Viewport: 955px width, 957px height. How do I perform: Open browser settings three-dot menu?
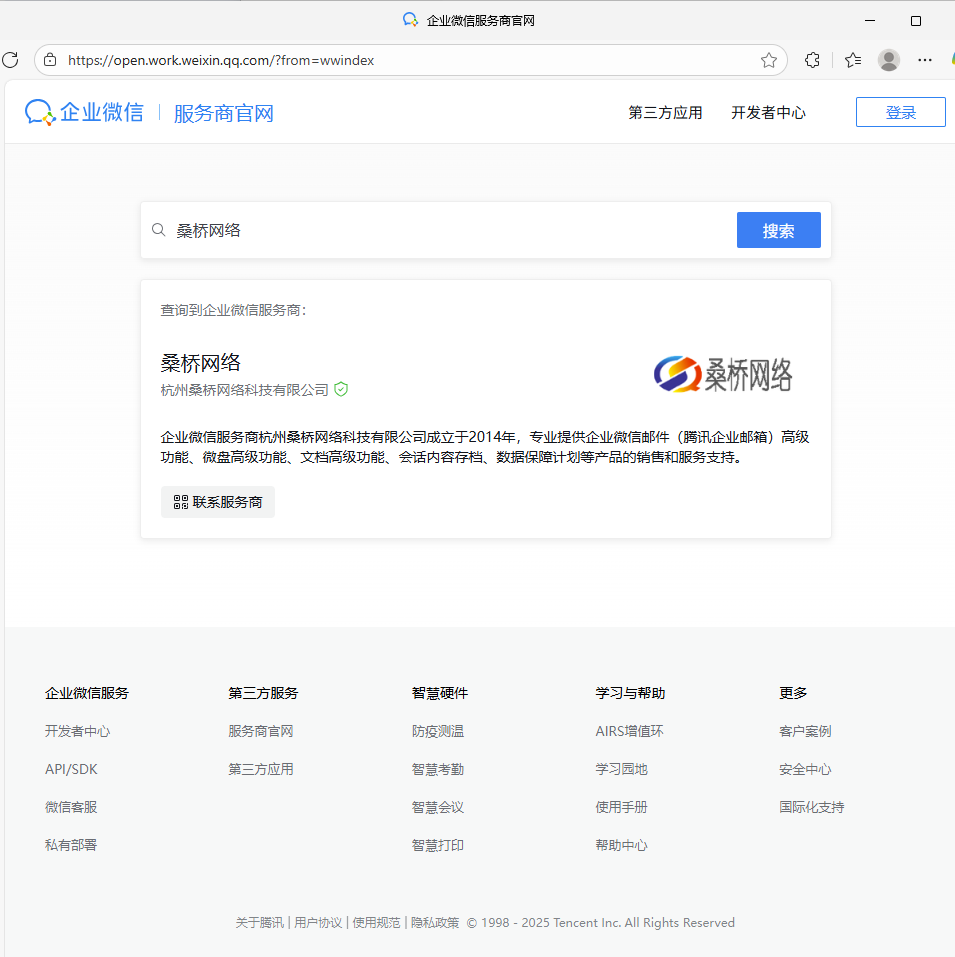[925, 60]
